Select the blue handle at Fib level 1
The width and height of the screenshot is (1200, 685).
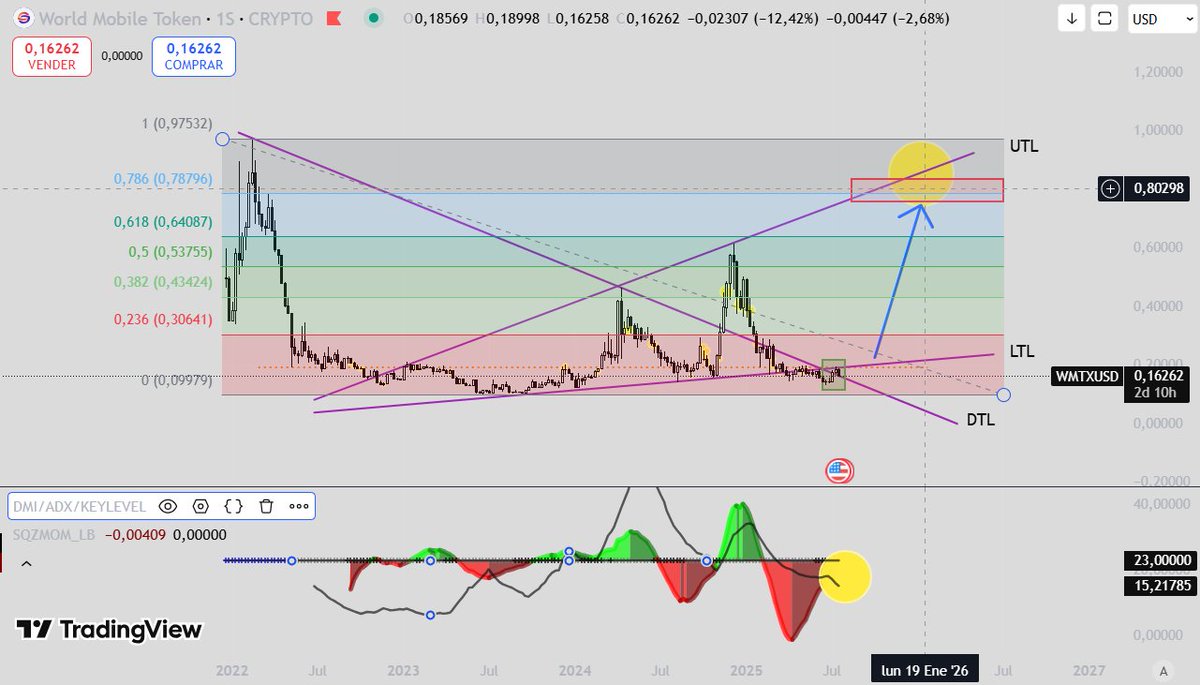(222, 139)
